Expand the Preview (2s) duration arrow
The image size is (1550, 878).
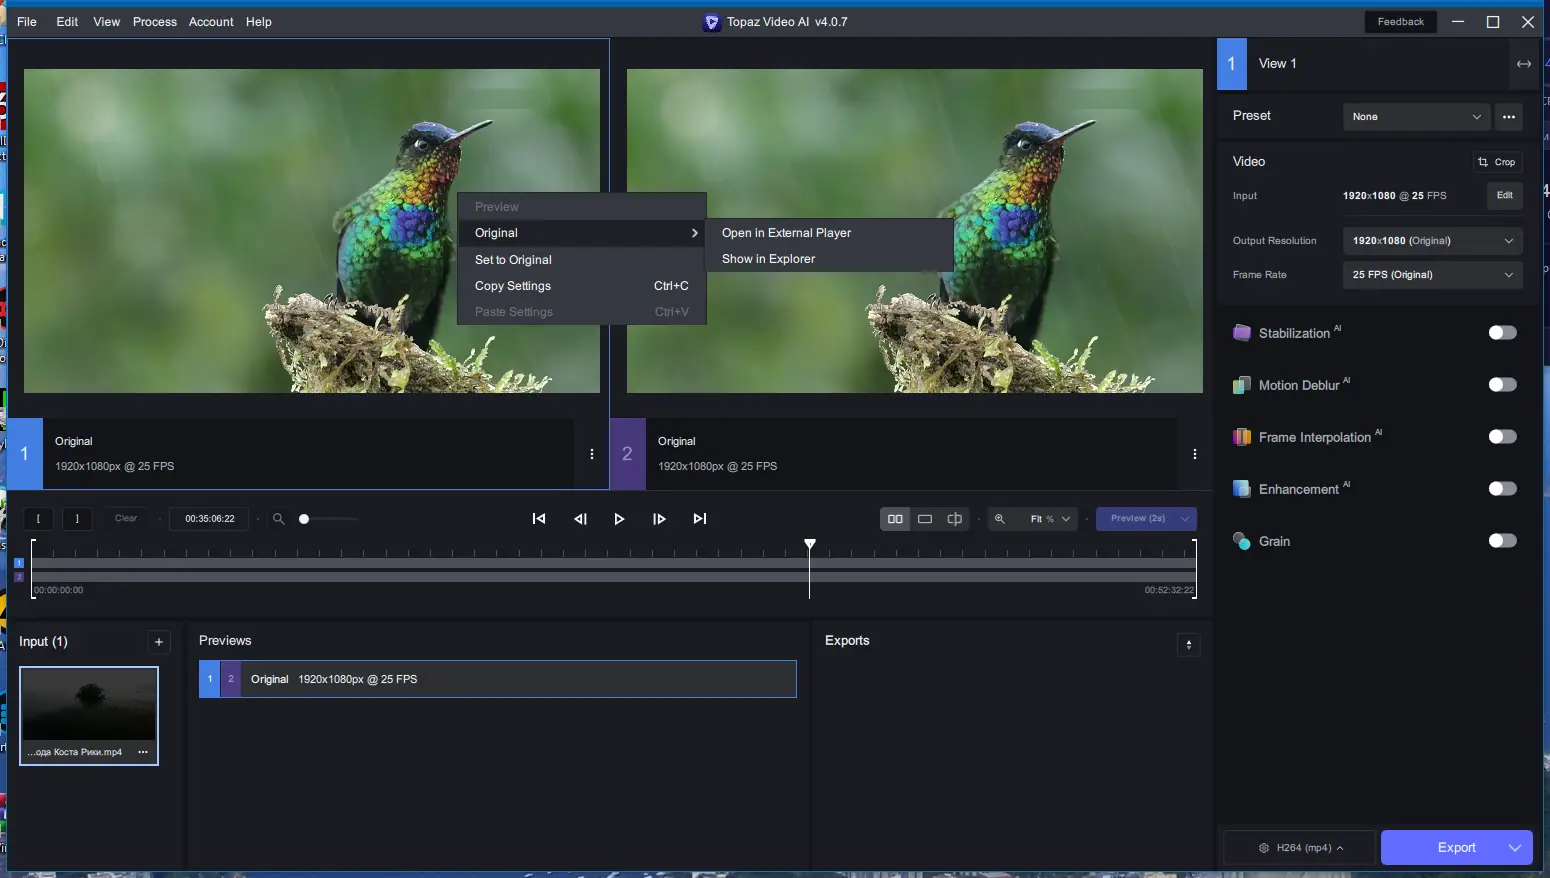coord(1185,519)
